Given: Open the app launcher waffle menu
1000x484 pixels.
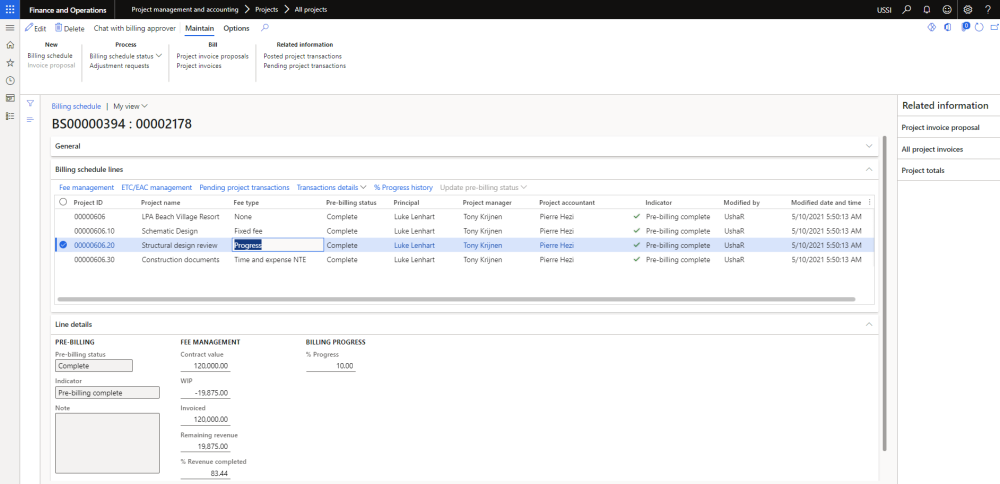Looking at the screenshot, I should click(x=9, y=9).
